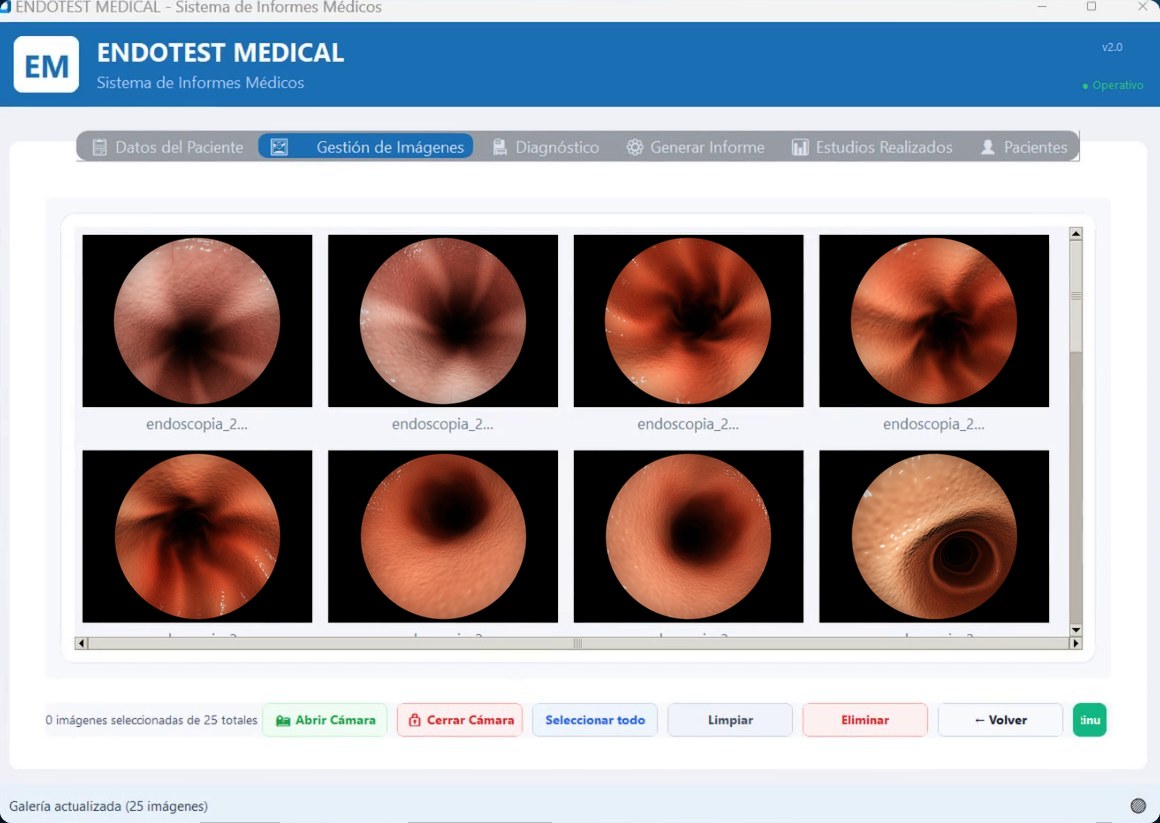Click the "ENDOTEST MEDICAL" heading in the blue header
Screen dimensions: 1160x823
tap(220, 53)
